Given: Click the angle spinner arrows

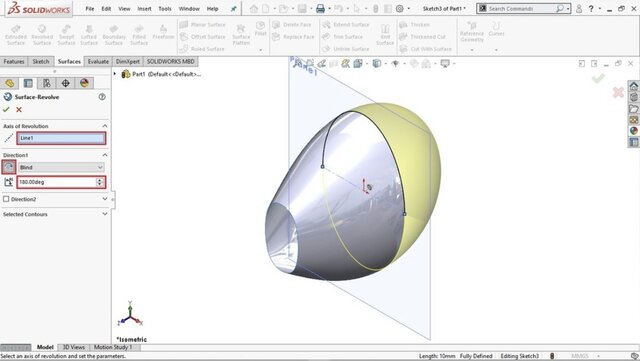Looking at the screenshot, I should coord(100,182).
